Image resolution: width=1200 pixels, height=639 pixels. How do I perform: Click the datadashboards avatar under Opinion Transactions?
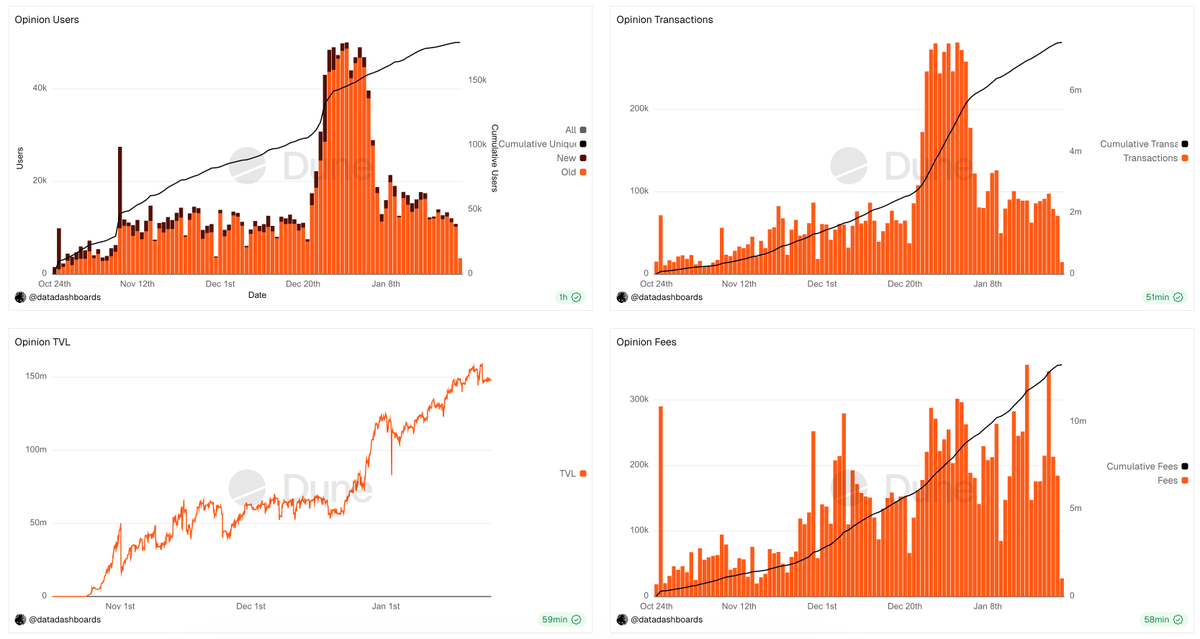622,297
